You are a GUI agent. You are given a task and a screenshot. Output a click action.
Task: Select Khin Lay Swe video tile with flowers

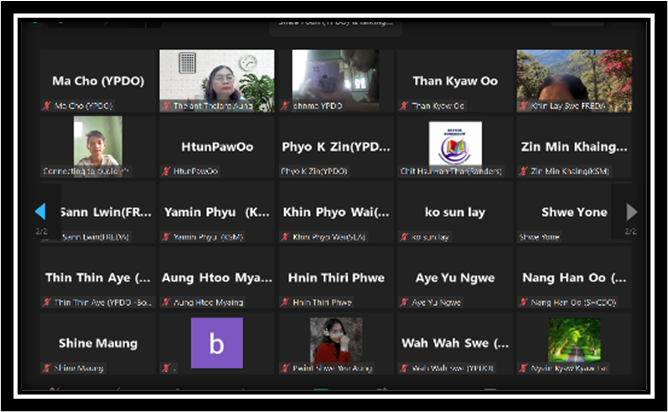(x=574, y=81)
